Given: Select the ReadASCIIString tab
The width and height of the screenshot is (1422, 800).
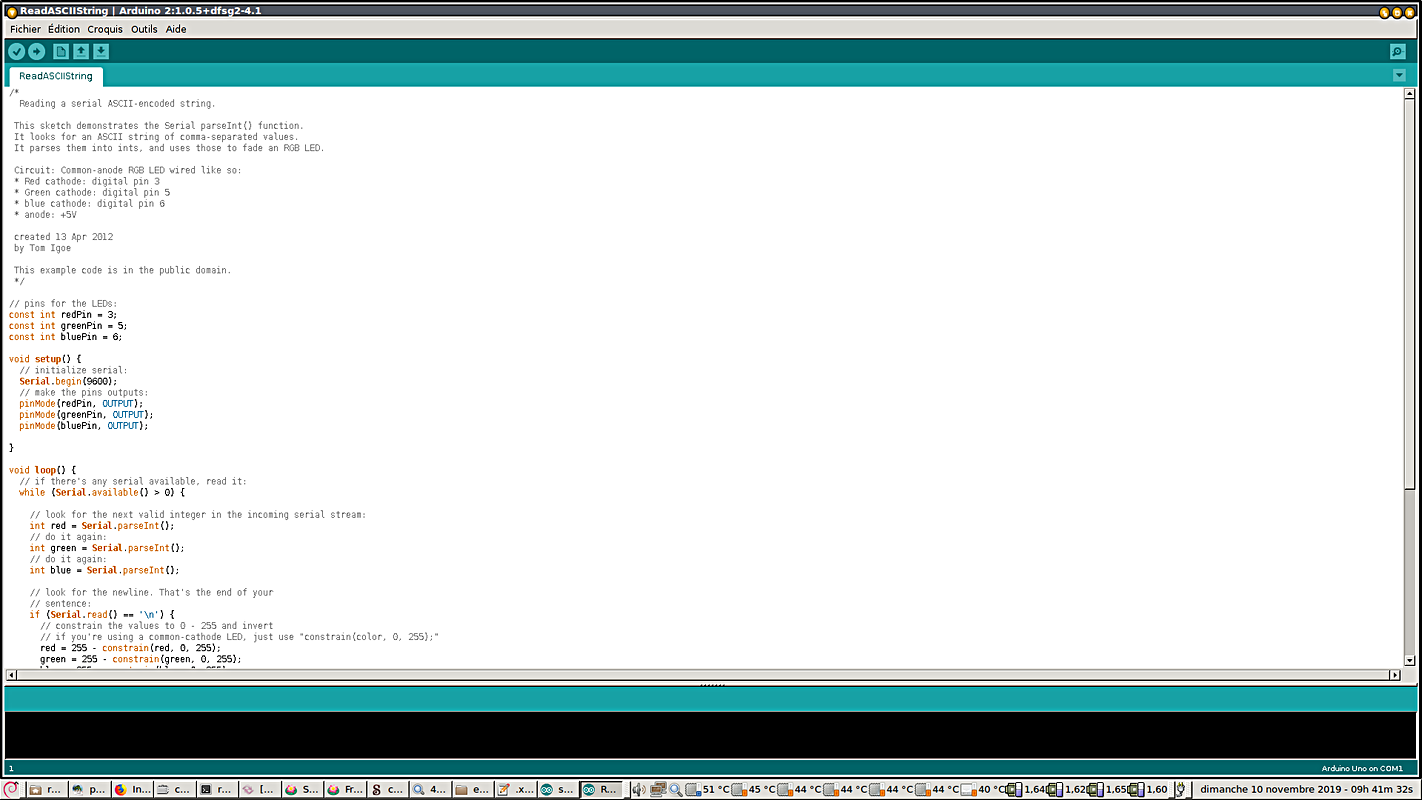Looking at the screenshot, I should click(x=56, y=76).
